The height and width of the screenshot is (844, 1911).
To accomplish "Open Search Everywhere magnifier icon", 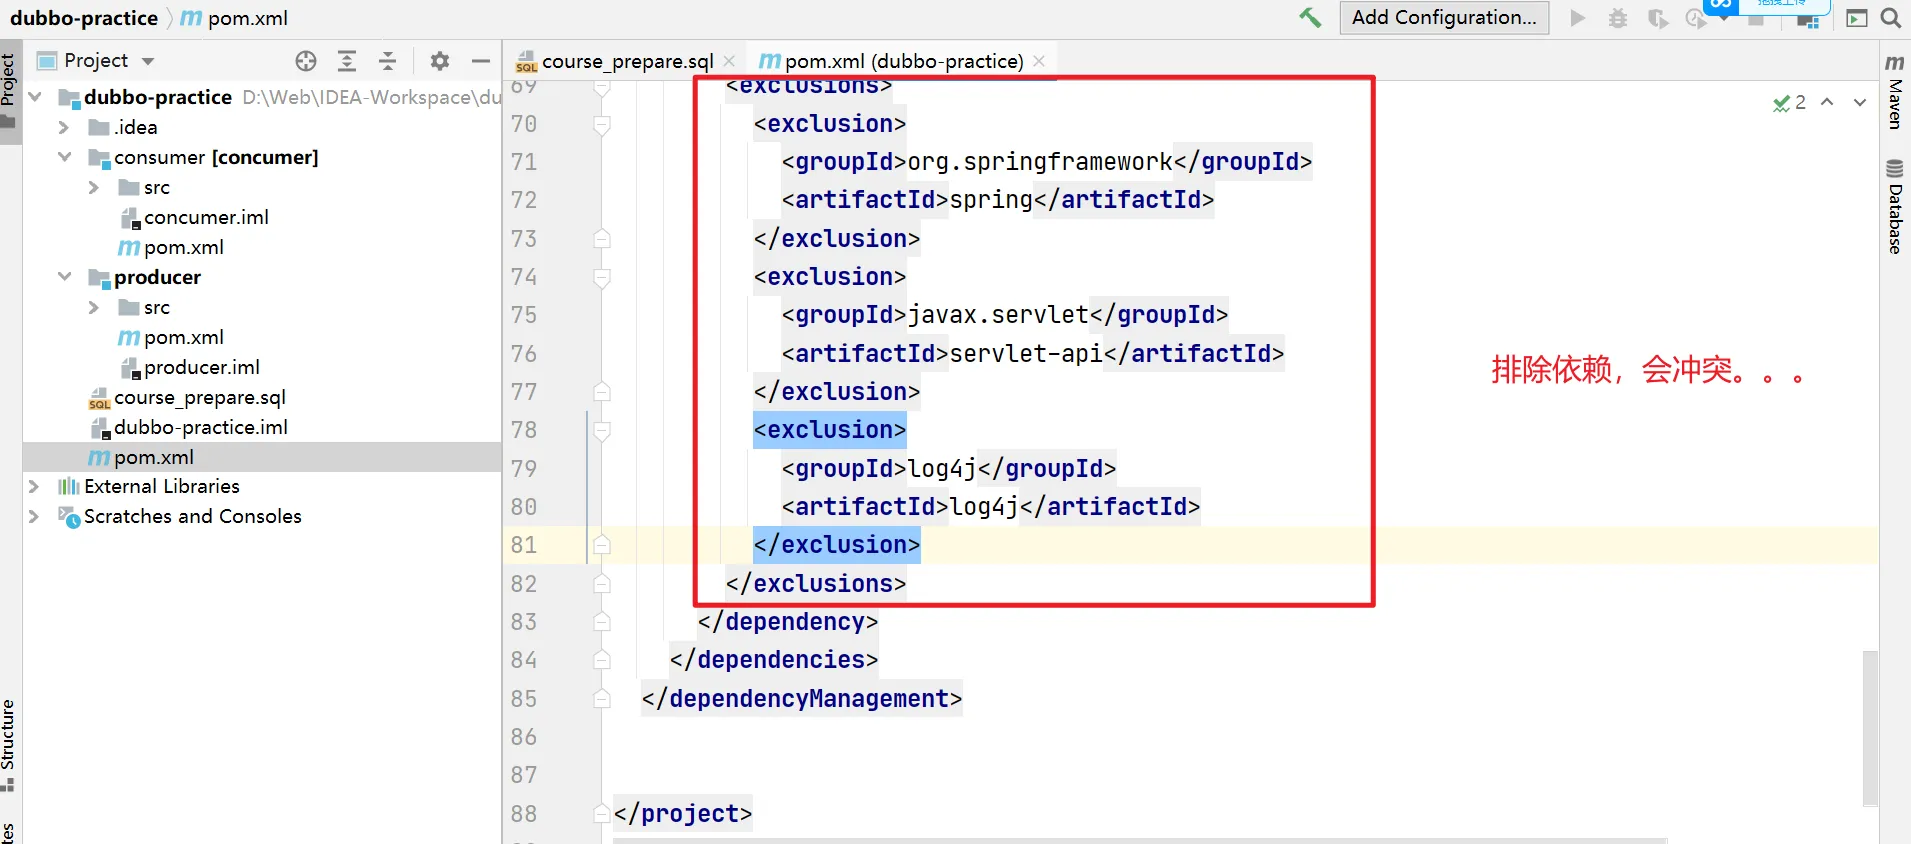I will [x=1891, y=18].
